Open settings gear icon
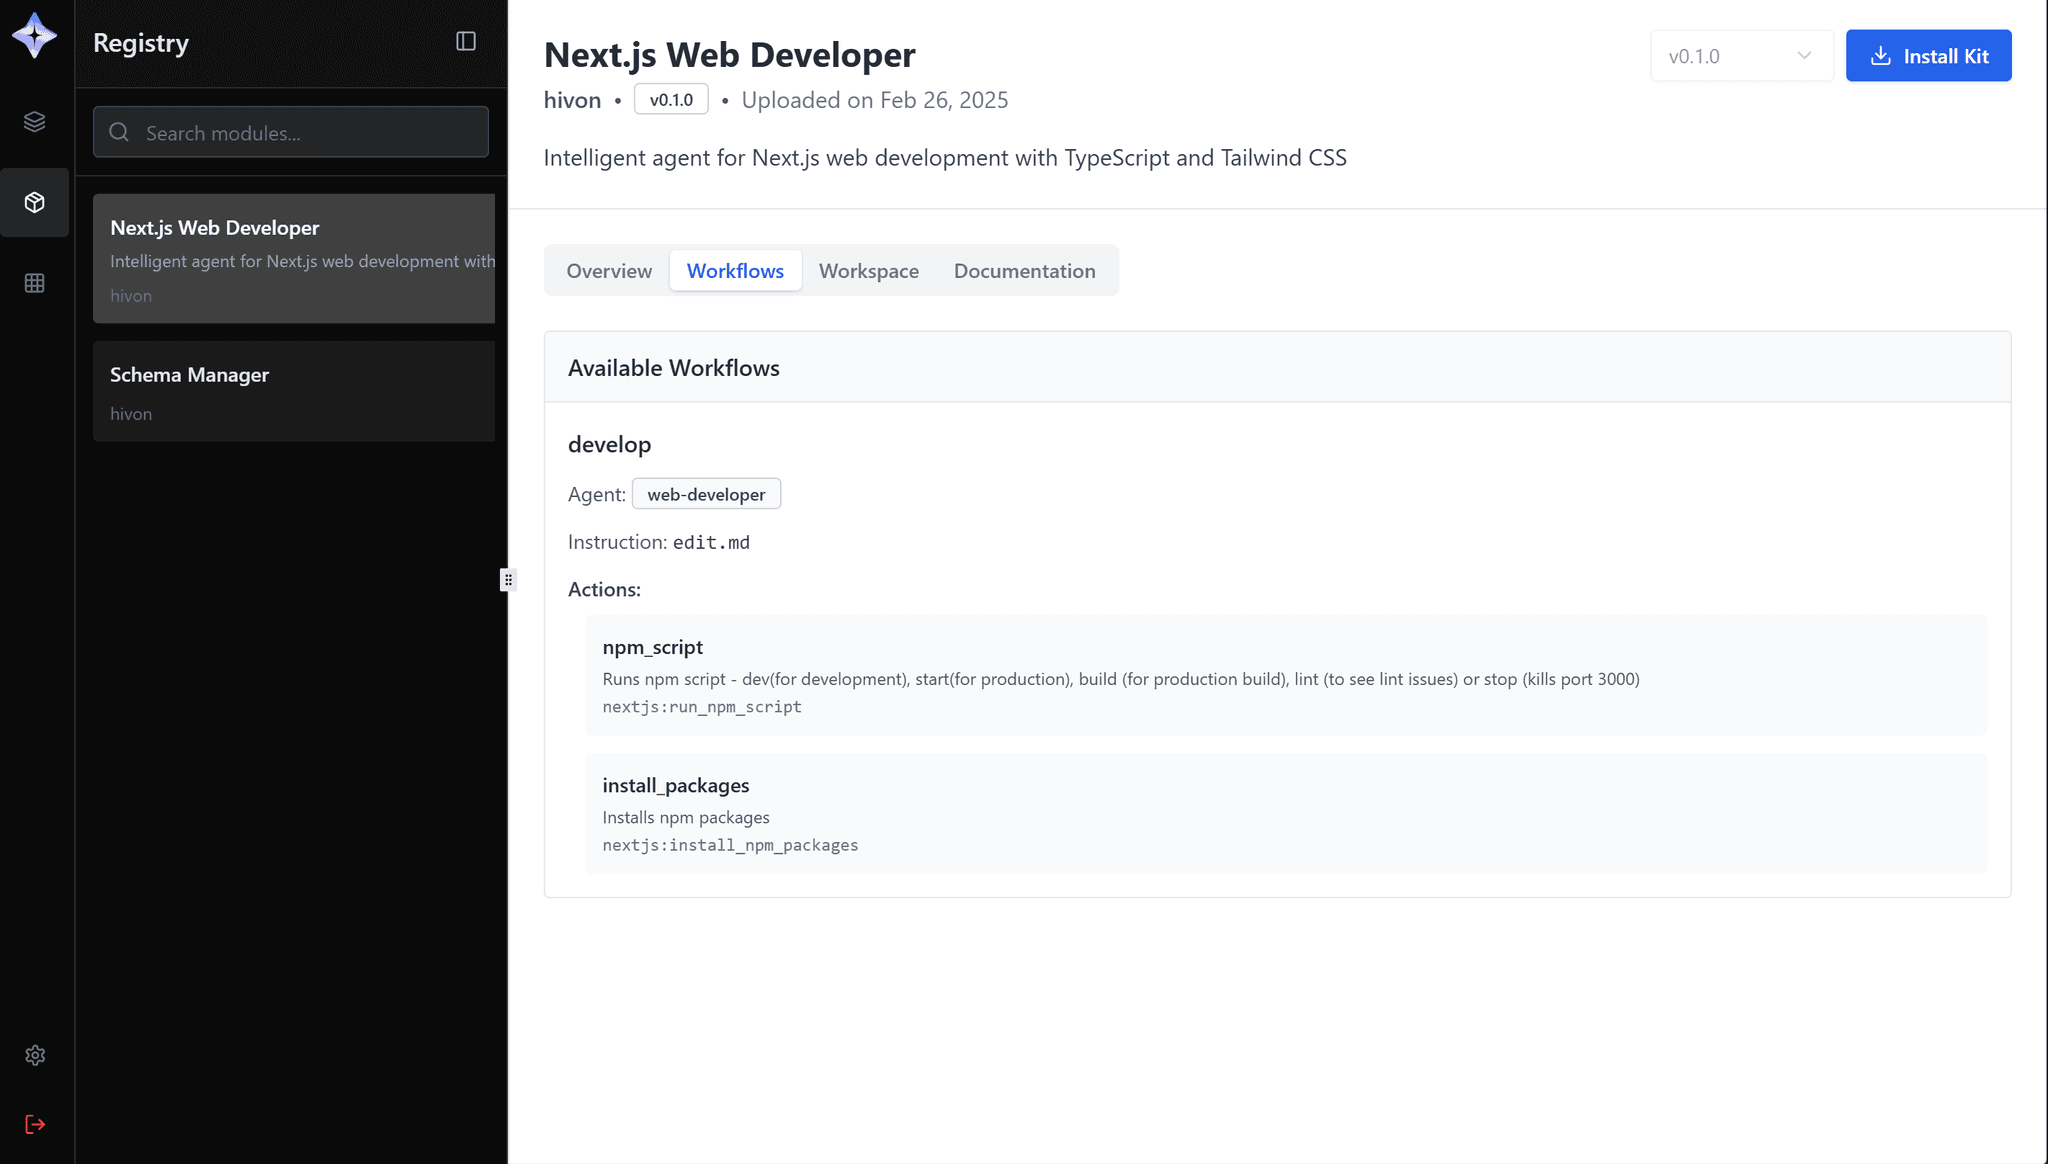 35,1056
